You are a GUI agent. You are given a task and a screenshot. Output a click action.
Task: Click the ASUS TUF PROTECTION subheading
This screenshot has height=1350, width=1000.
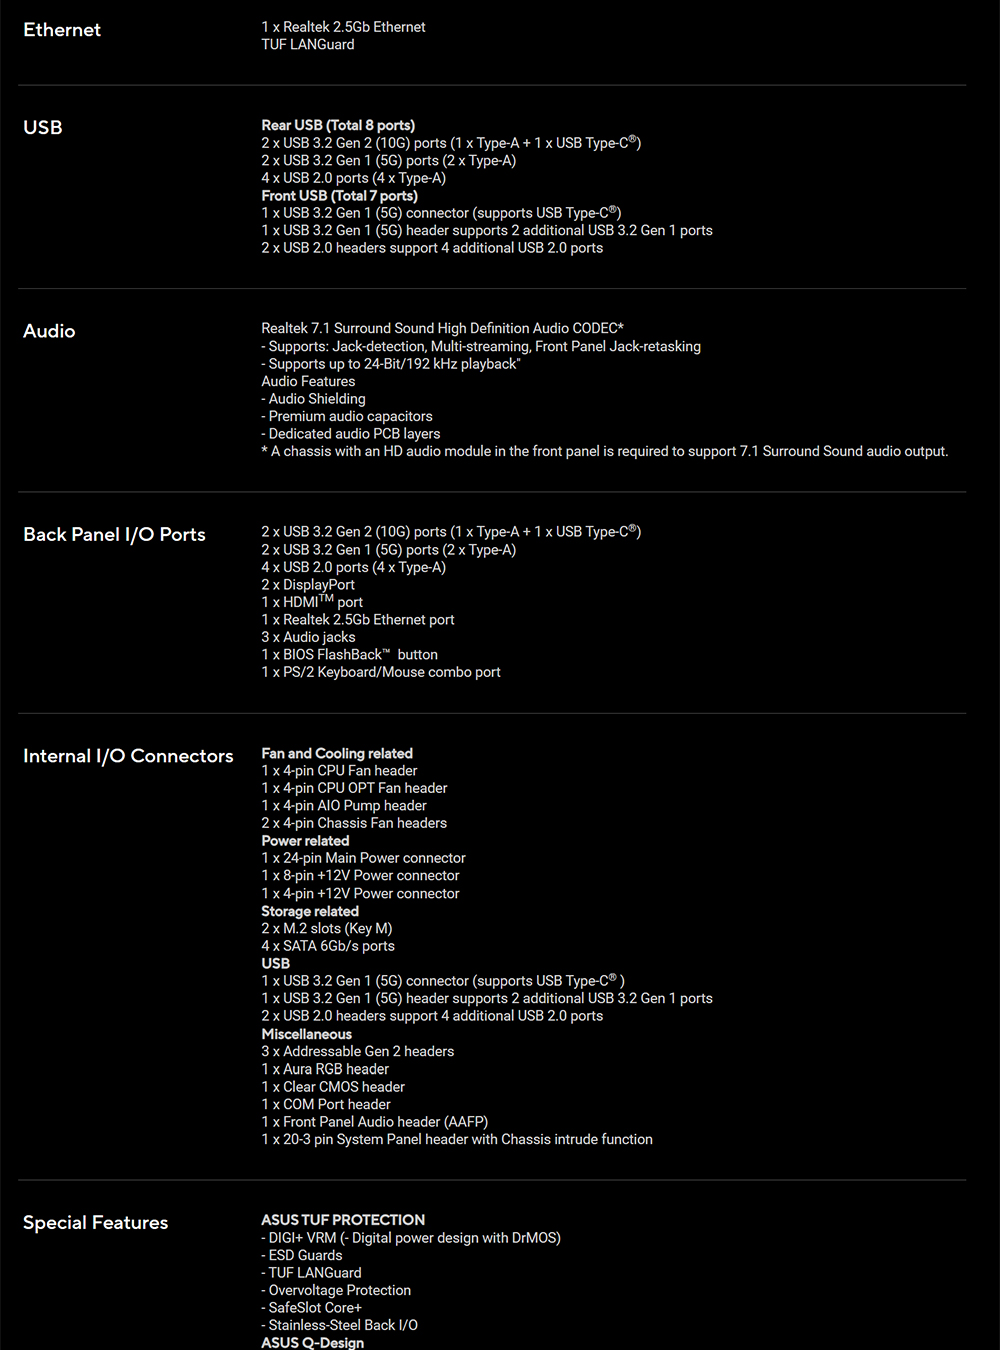click(343, 1220)
